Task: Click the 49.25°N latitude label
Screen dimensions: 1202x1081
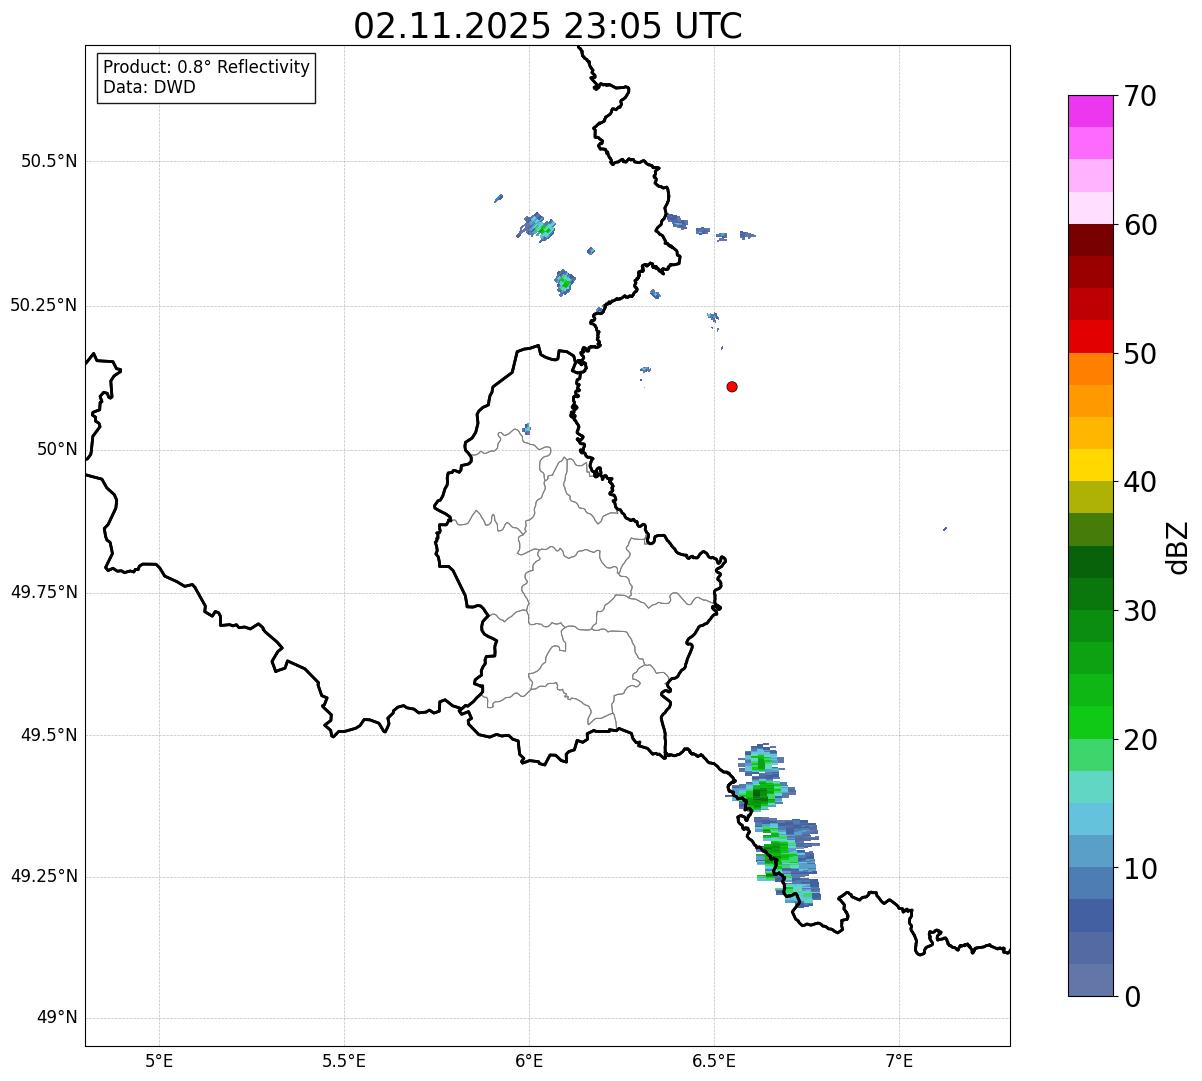Action: 44,877
